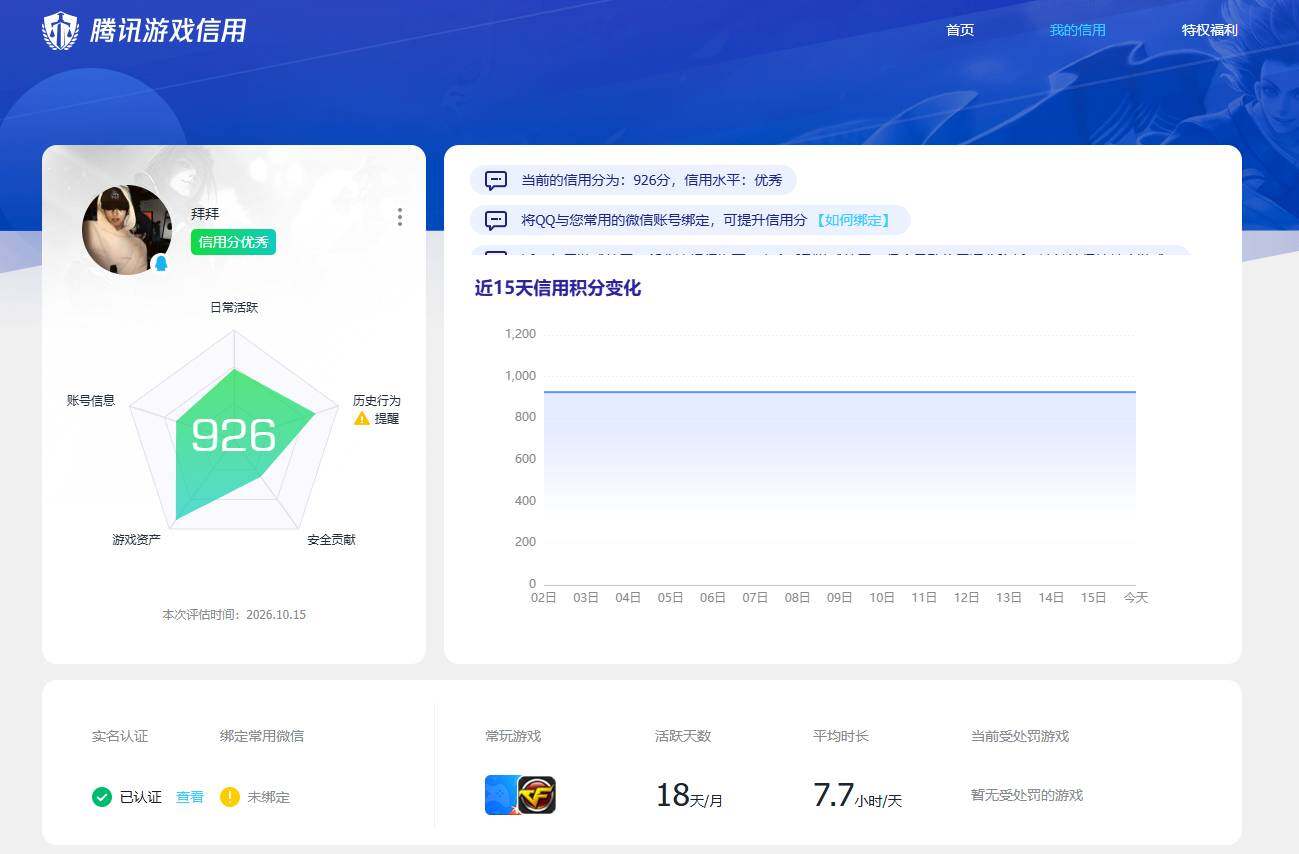The width and height of the screenshot is (1299, 854).
Task: Click the CF CrossFire game icon
Action: (537, 795)
